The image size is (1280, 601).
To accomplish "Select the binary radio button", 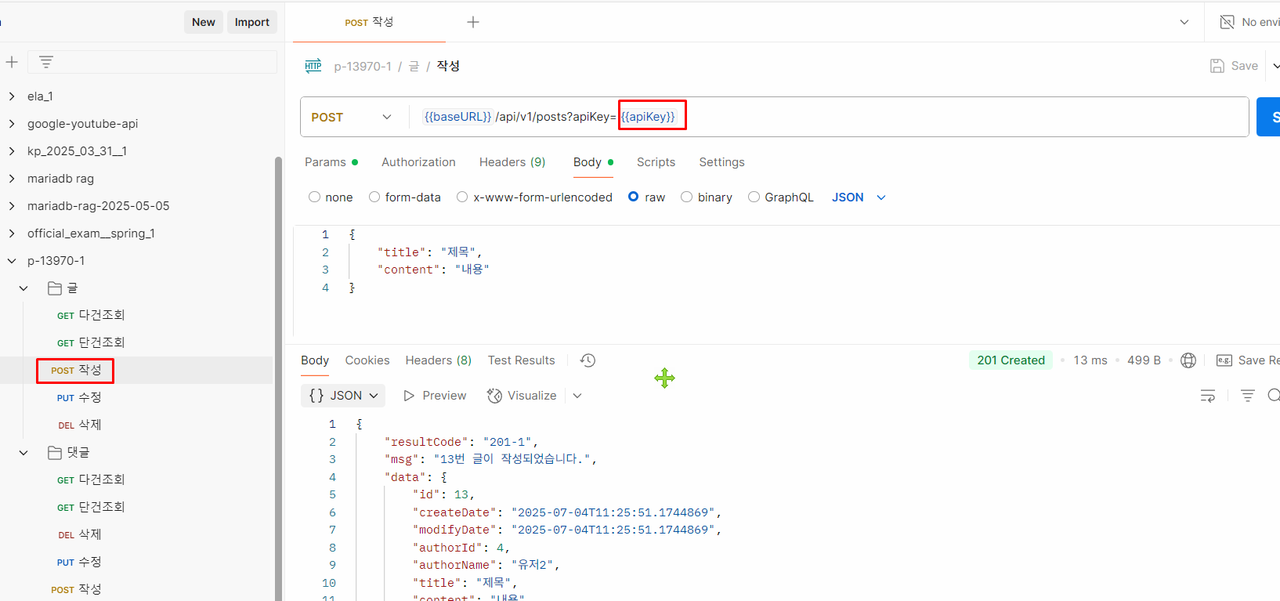I will (x=687, y=197).
